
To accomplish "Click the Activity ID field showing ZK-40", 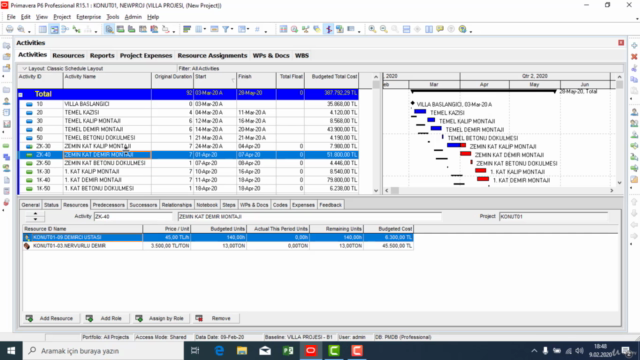I will pyautogui.click(x=133, y=217).
